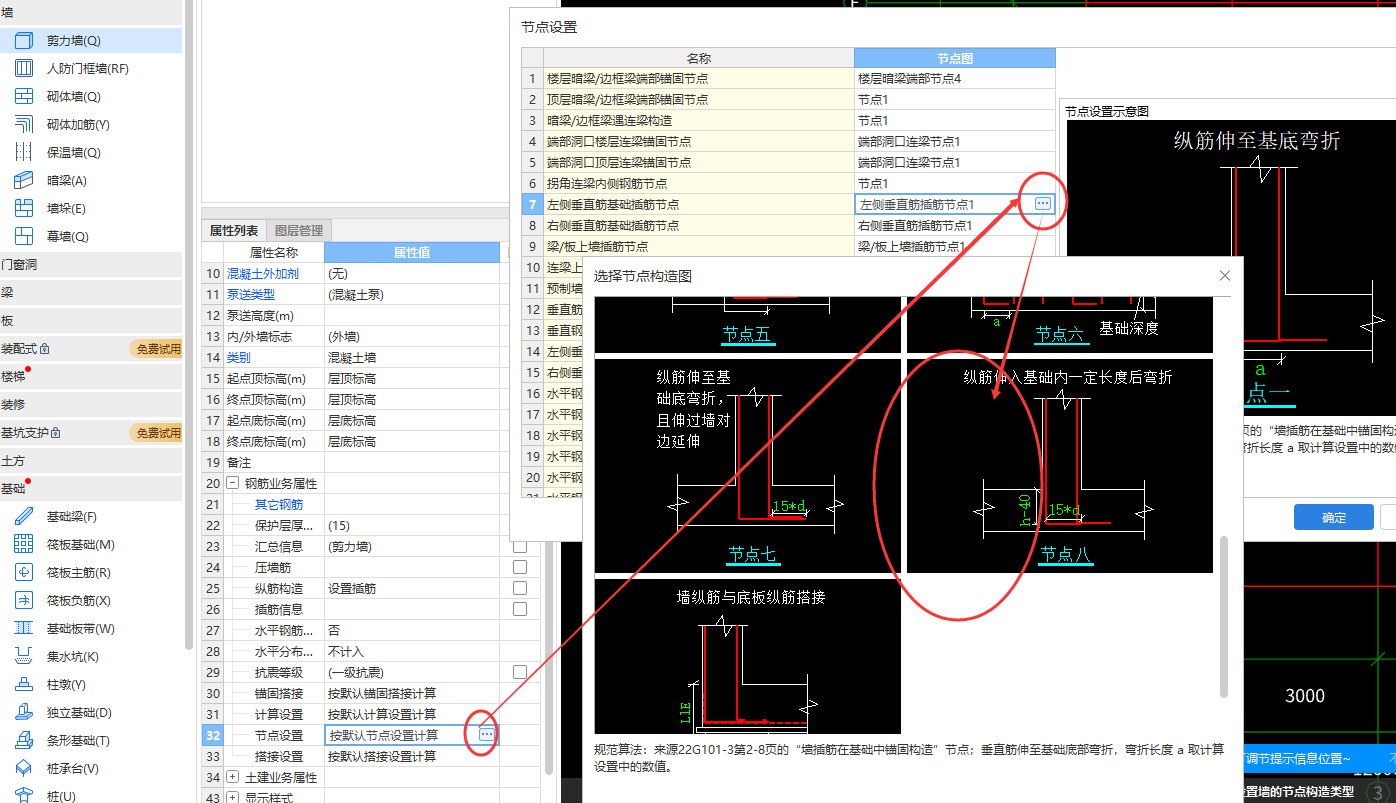Select 砌体加筋(Y) component
The width and height of the screenshot is (1396, 803).
pos(90,125)
